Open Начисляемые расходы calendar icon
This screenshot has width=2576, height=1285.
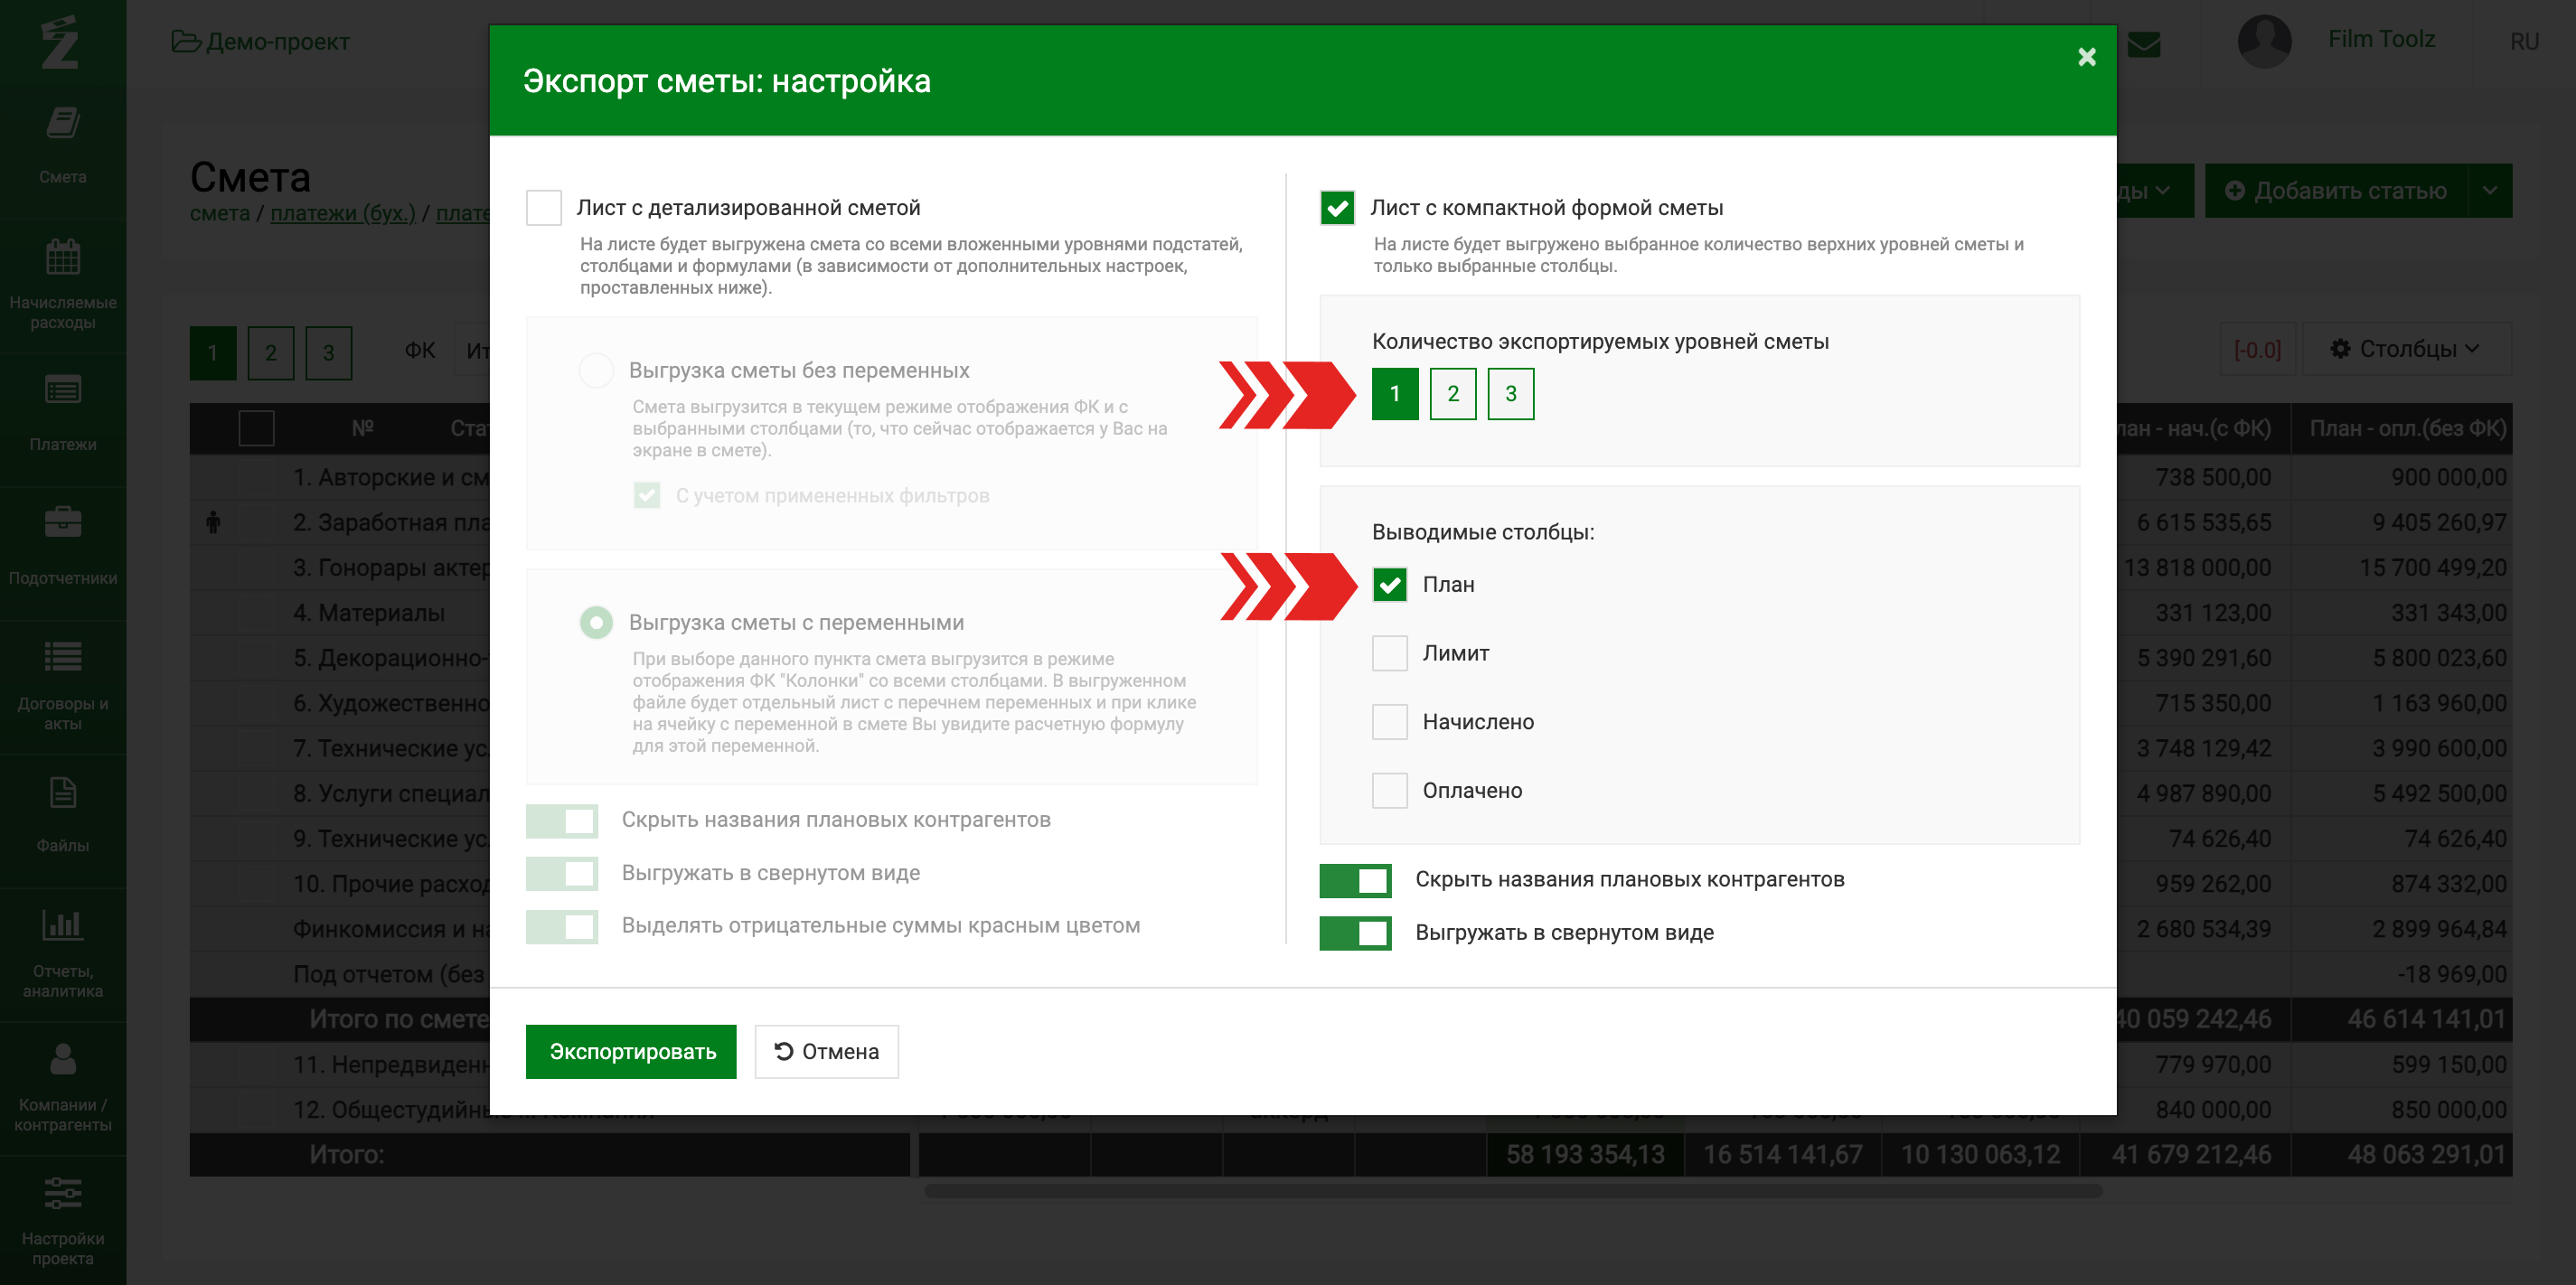(62, 257)
